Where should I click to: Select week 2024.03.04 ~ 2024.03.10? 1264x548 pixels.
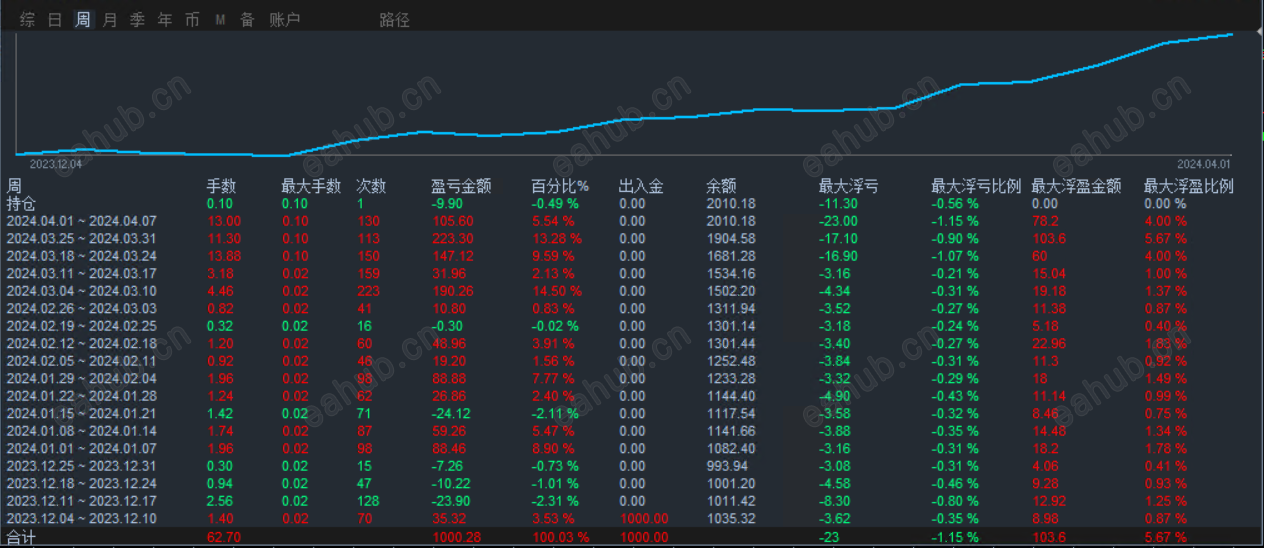click(82, 290)
